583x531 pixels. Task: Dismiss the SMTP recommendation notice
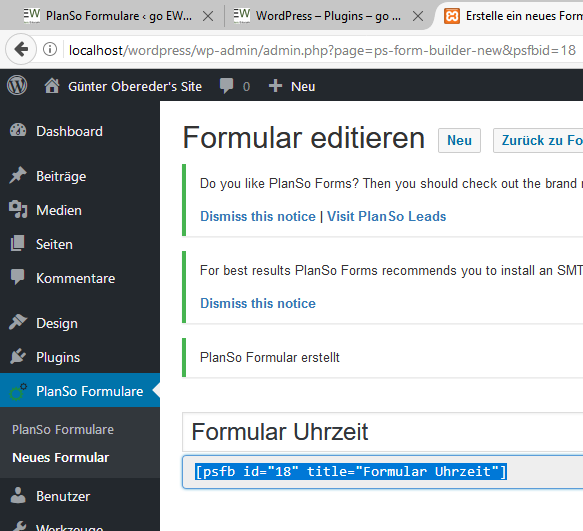pyautogui.click(x=258, y=303)
